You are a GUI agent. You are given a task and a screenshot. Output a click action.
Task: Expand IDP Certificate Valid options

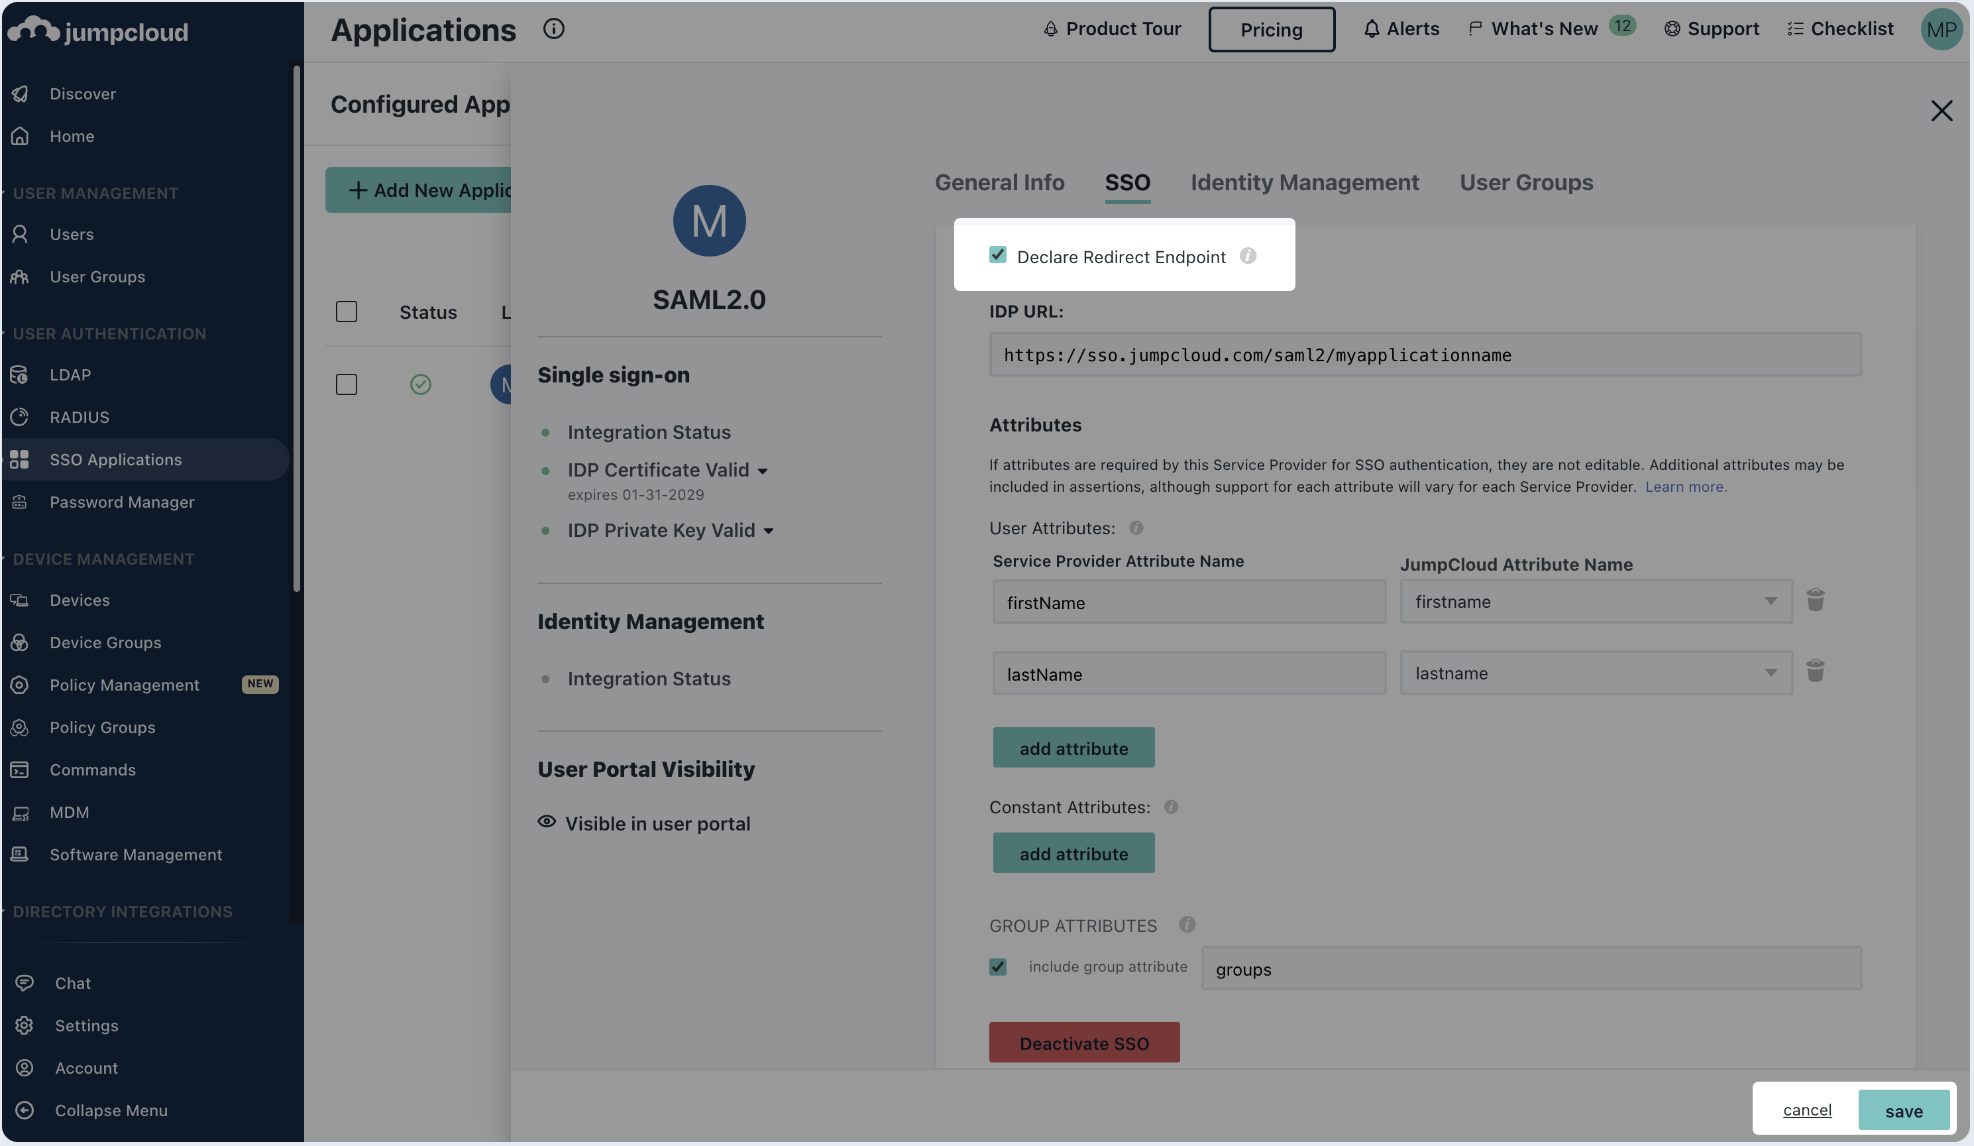763,471
